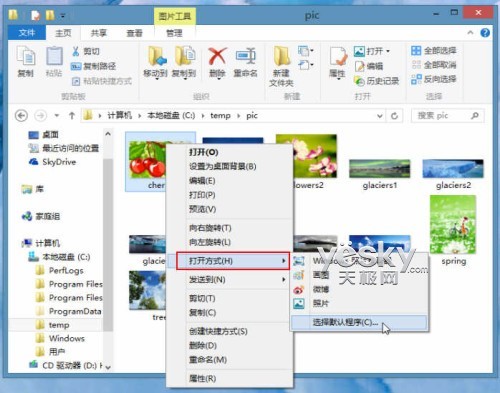Click 反向选择 in the select group

[x=434, y=79]
